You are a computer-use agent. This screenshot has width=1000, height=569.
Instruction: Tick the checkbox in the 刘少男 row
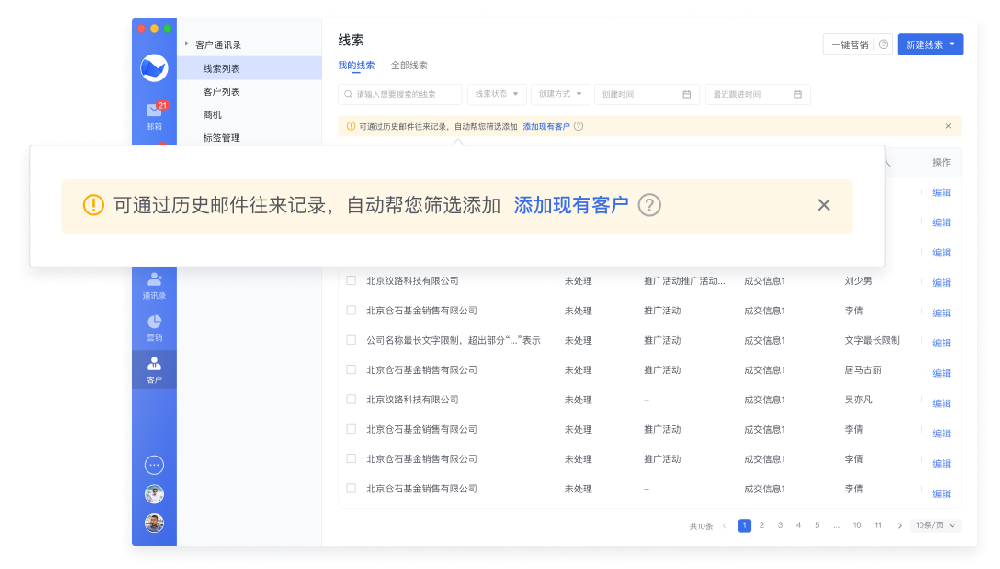point(351,281)
